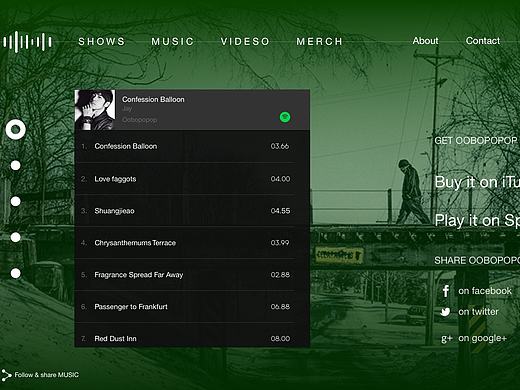Go to the About page
The height and width of the screenshot is (390, 520).
coord(425,41)
